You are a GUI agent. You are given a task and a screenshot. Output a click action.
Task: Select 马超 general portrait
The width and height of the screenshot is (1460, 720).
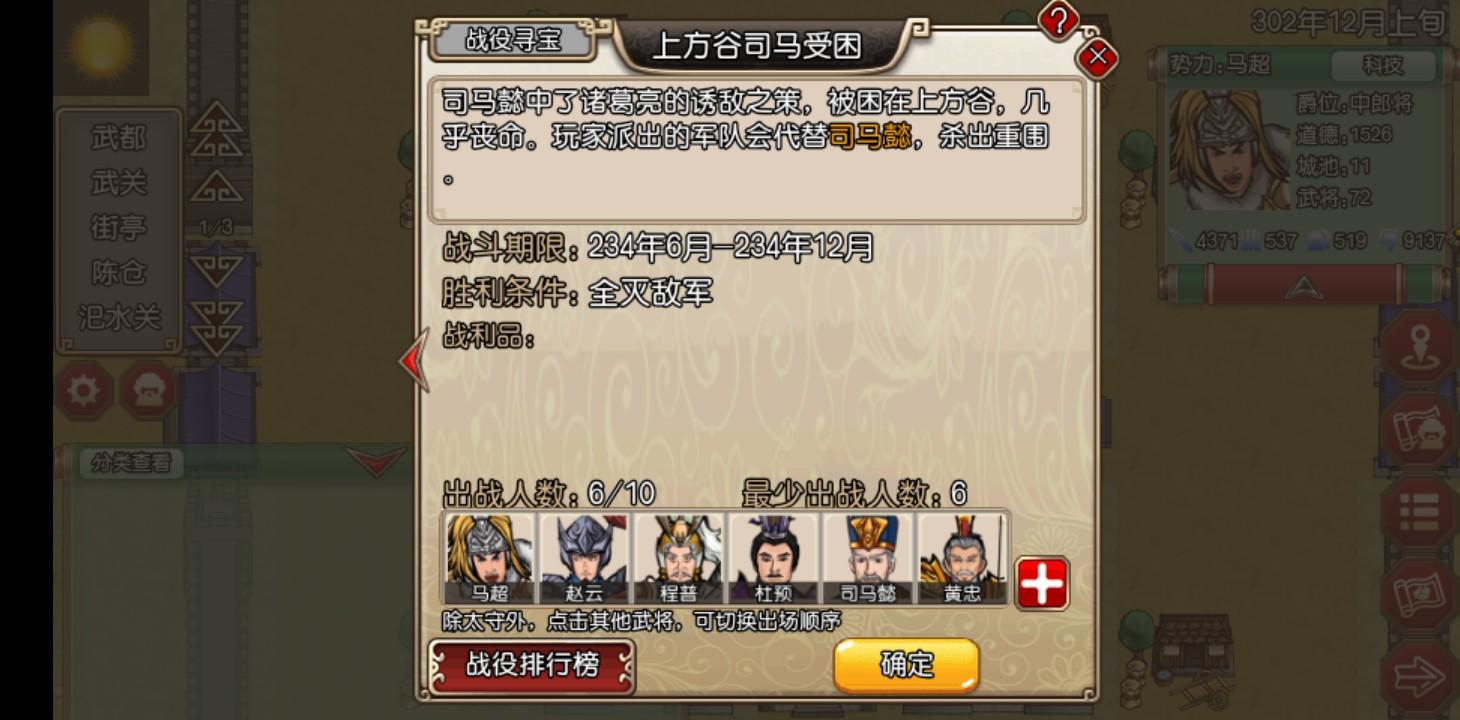click(490, 559)
